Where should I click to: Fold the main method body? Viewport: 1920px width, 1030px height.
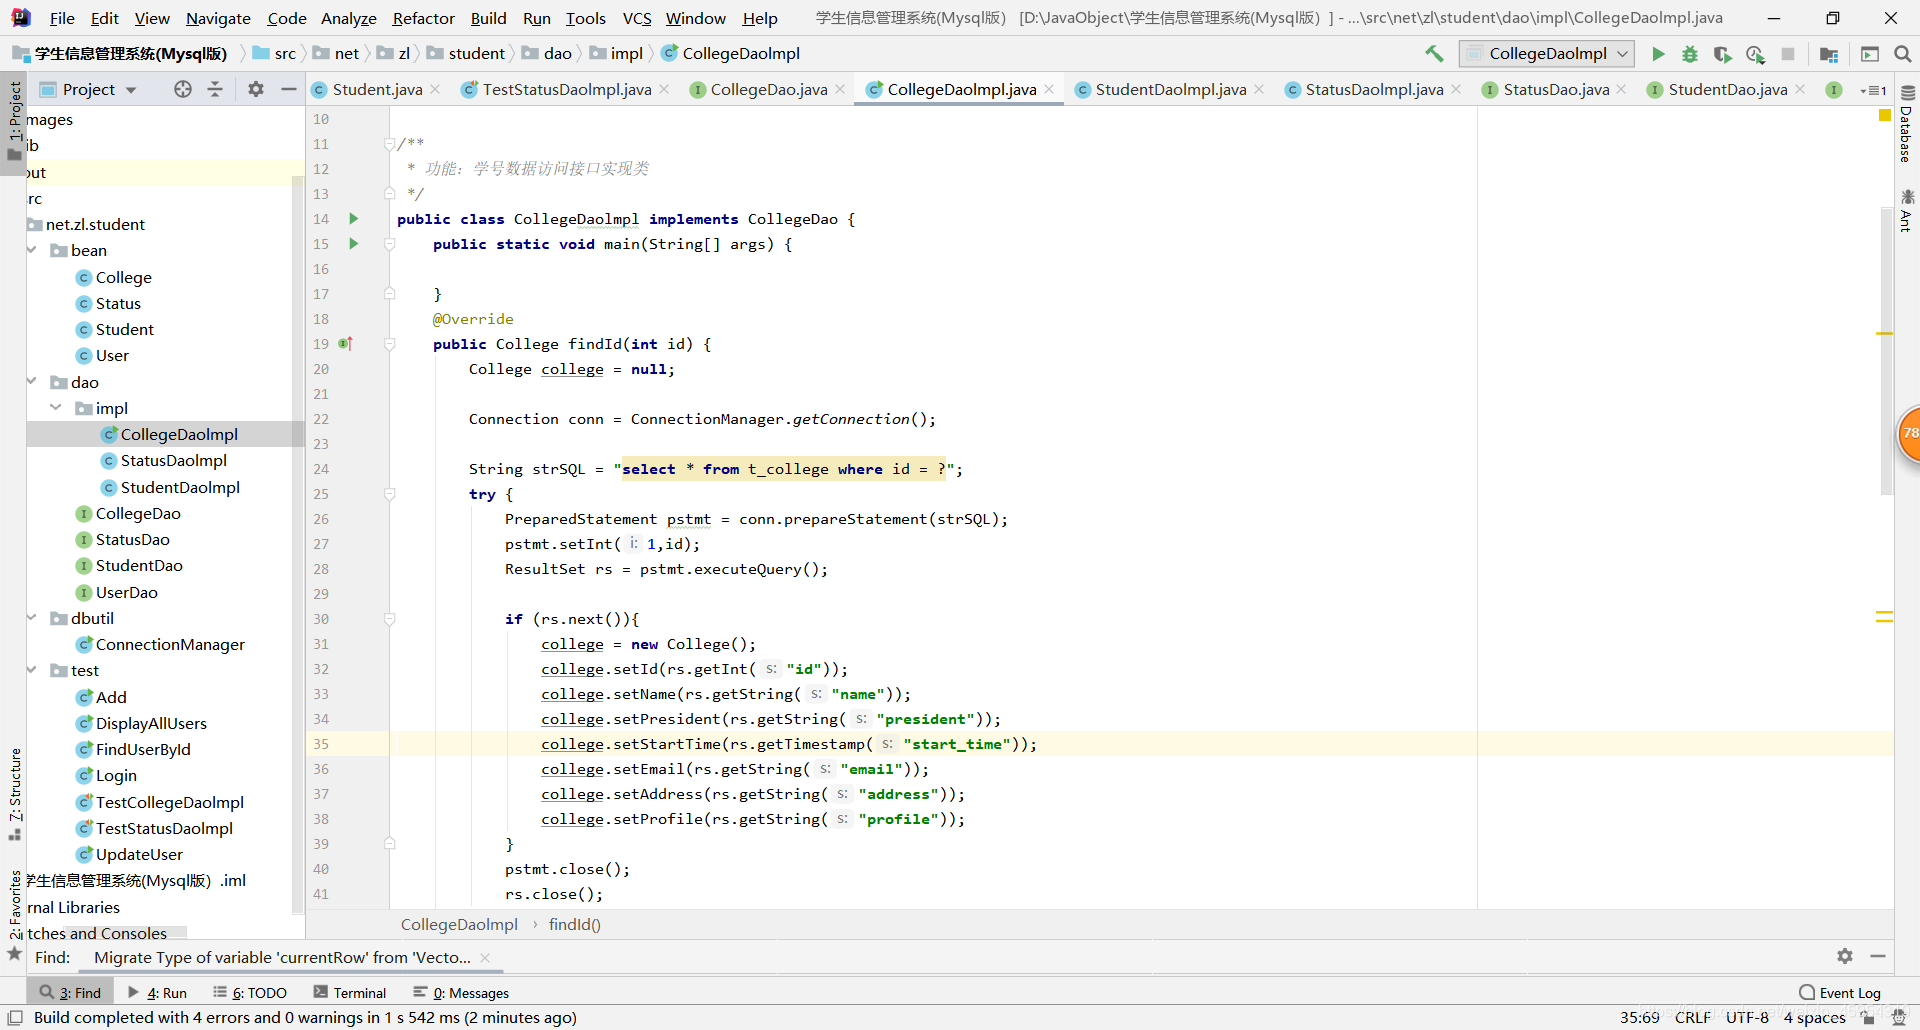[389, 244]
